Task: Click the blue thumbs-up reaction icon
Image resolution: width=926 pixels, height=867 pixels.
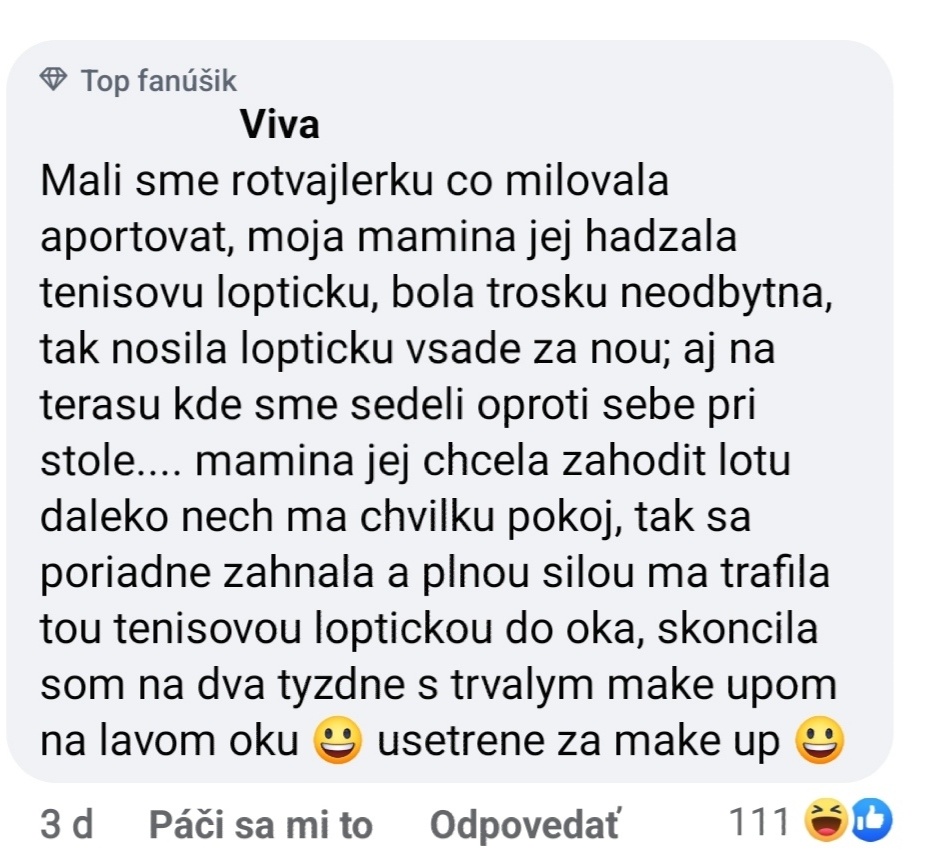Action: [x=869, y=823]
